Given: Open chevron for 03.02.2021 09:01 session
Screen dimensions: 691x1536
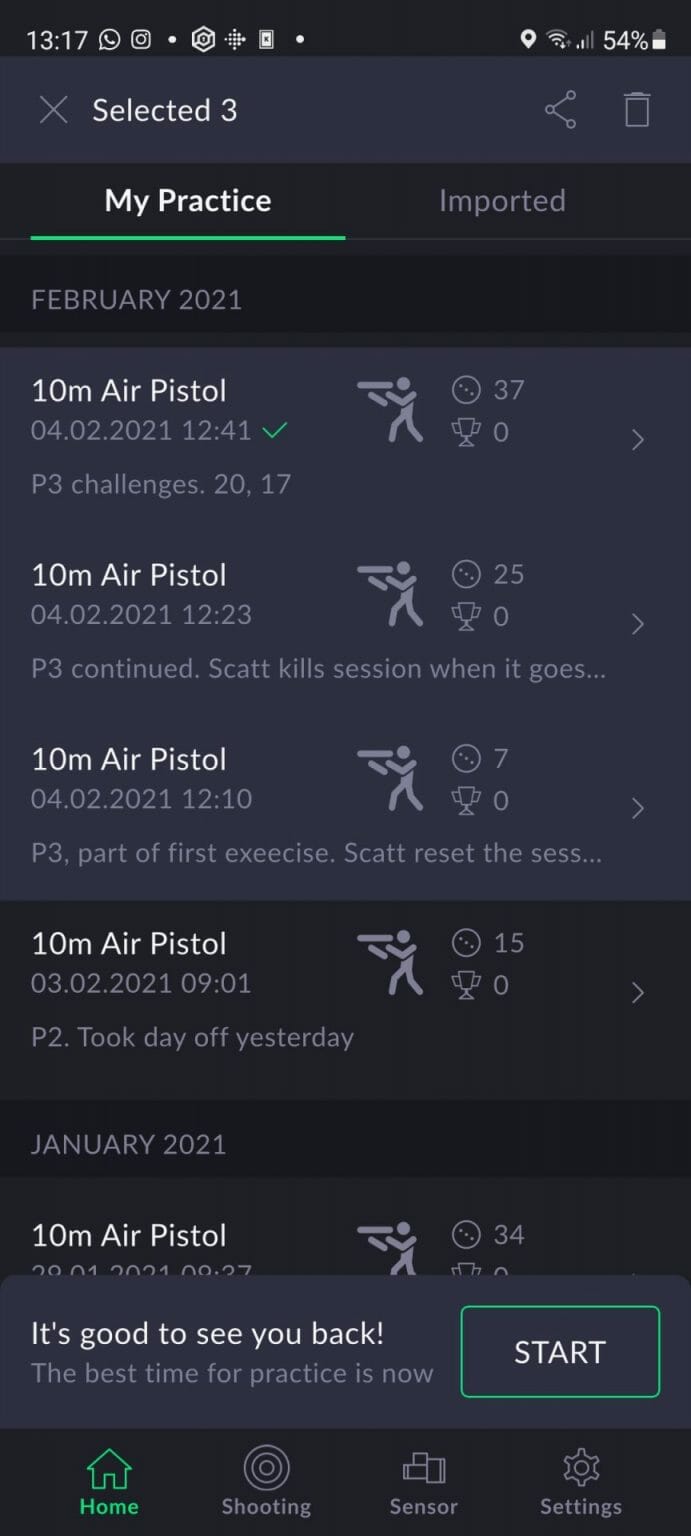Looking at the screenshot, I should coord(638,993).
